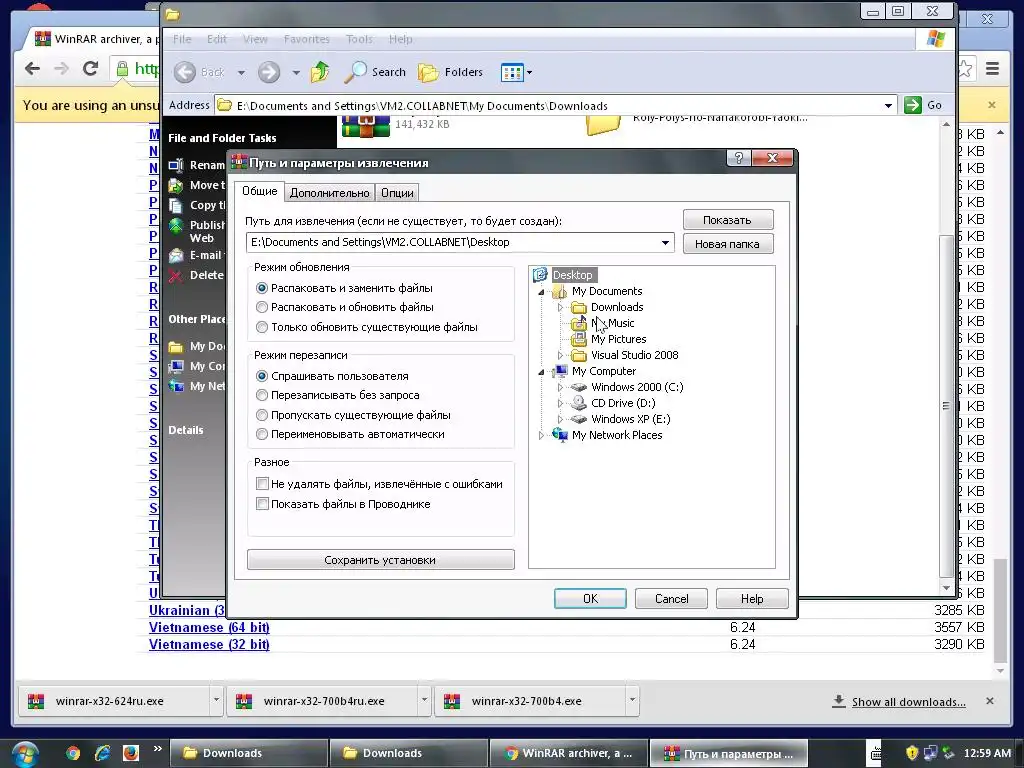This screenshot has height=768, width=1024.
Task: Expand the My Network Places node
Action: point(541,435)
